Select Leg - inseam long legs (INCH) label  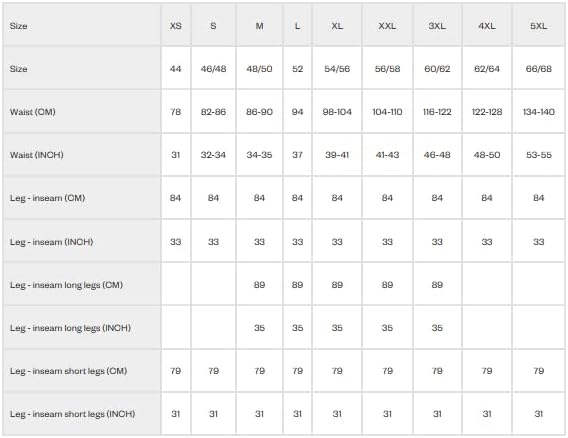pos(70,328)
